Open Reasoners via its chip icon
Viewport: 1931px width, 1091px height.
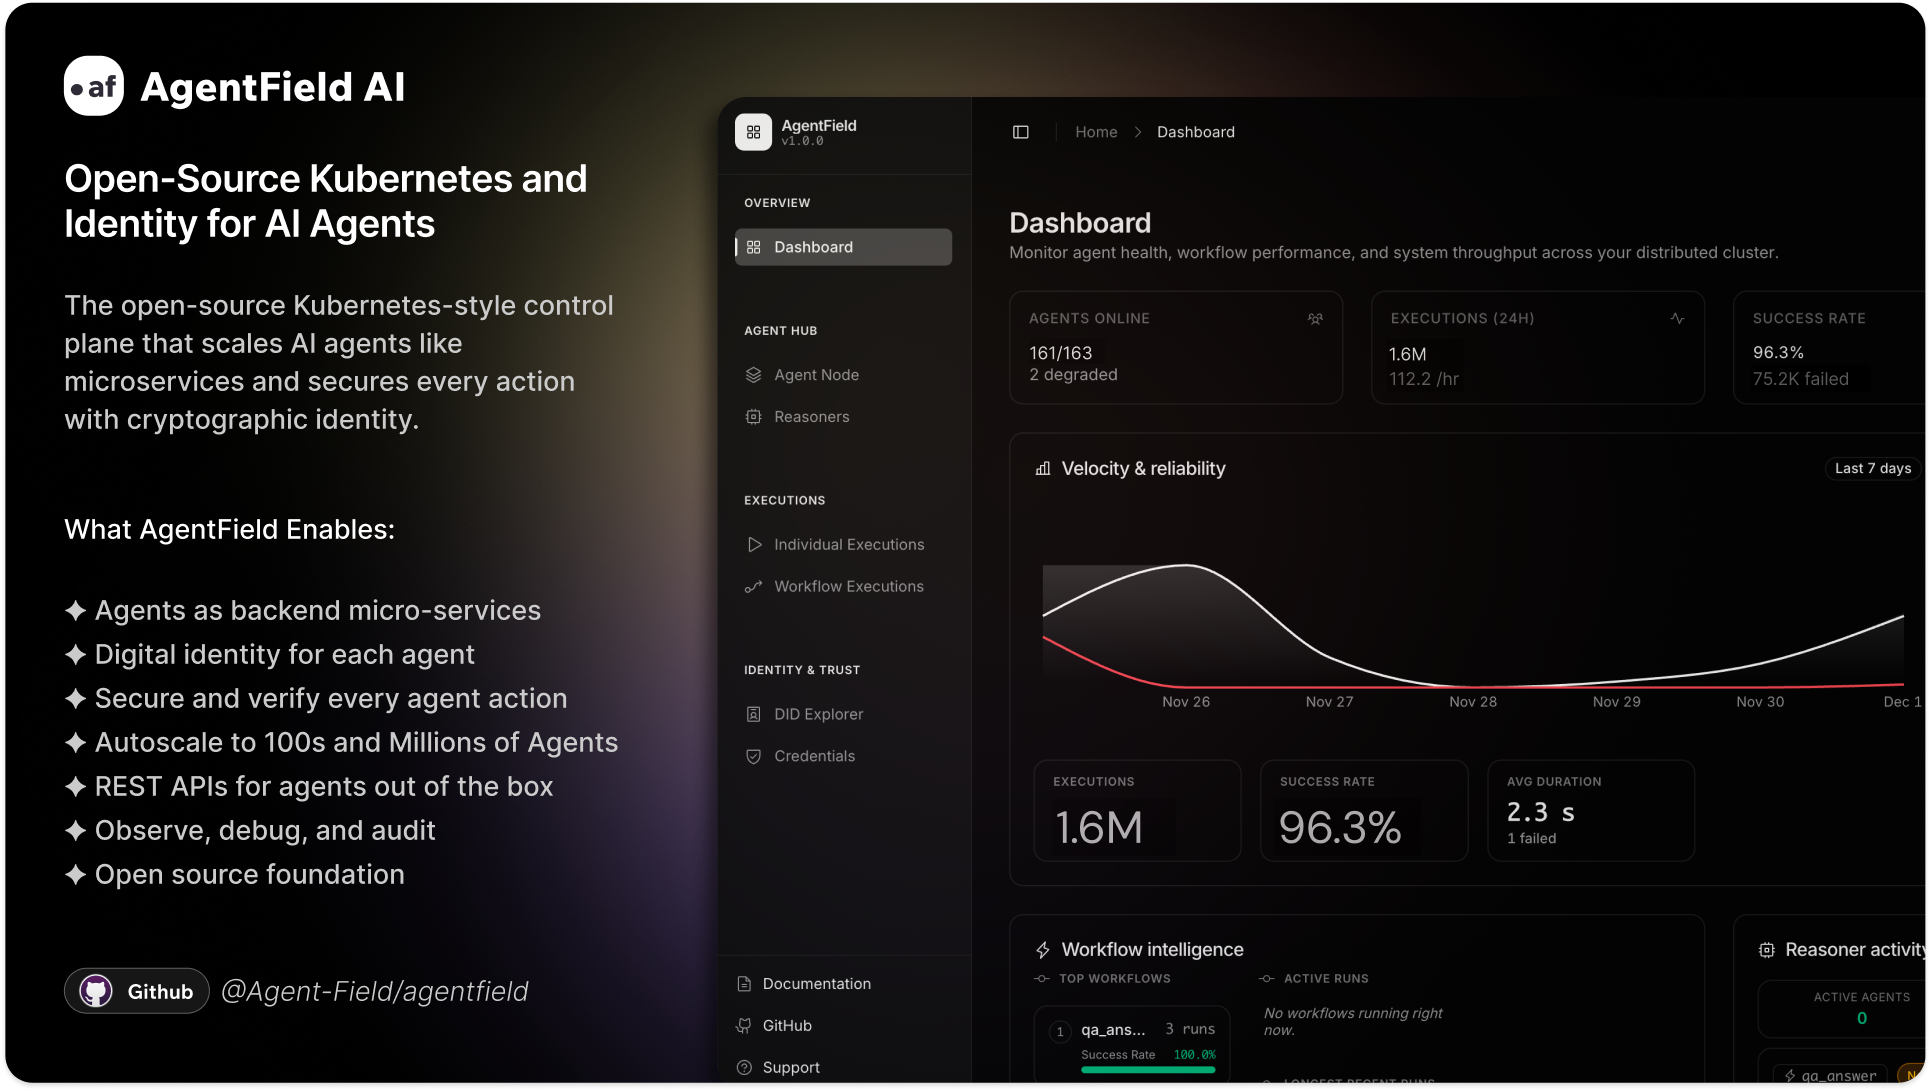(x=753, y=416)
